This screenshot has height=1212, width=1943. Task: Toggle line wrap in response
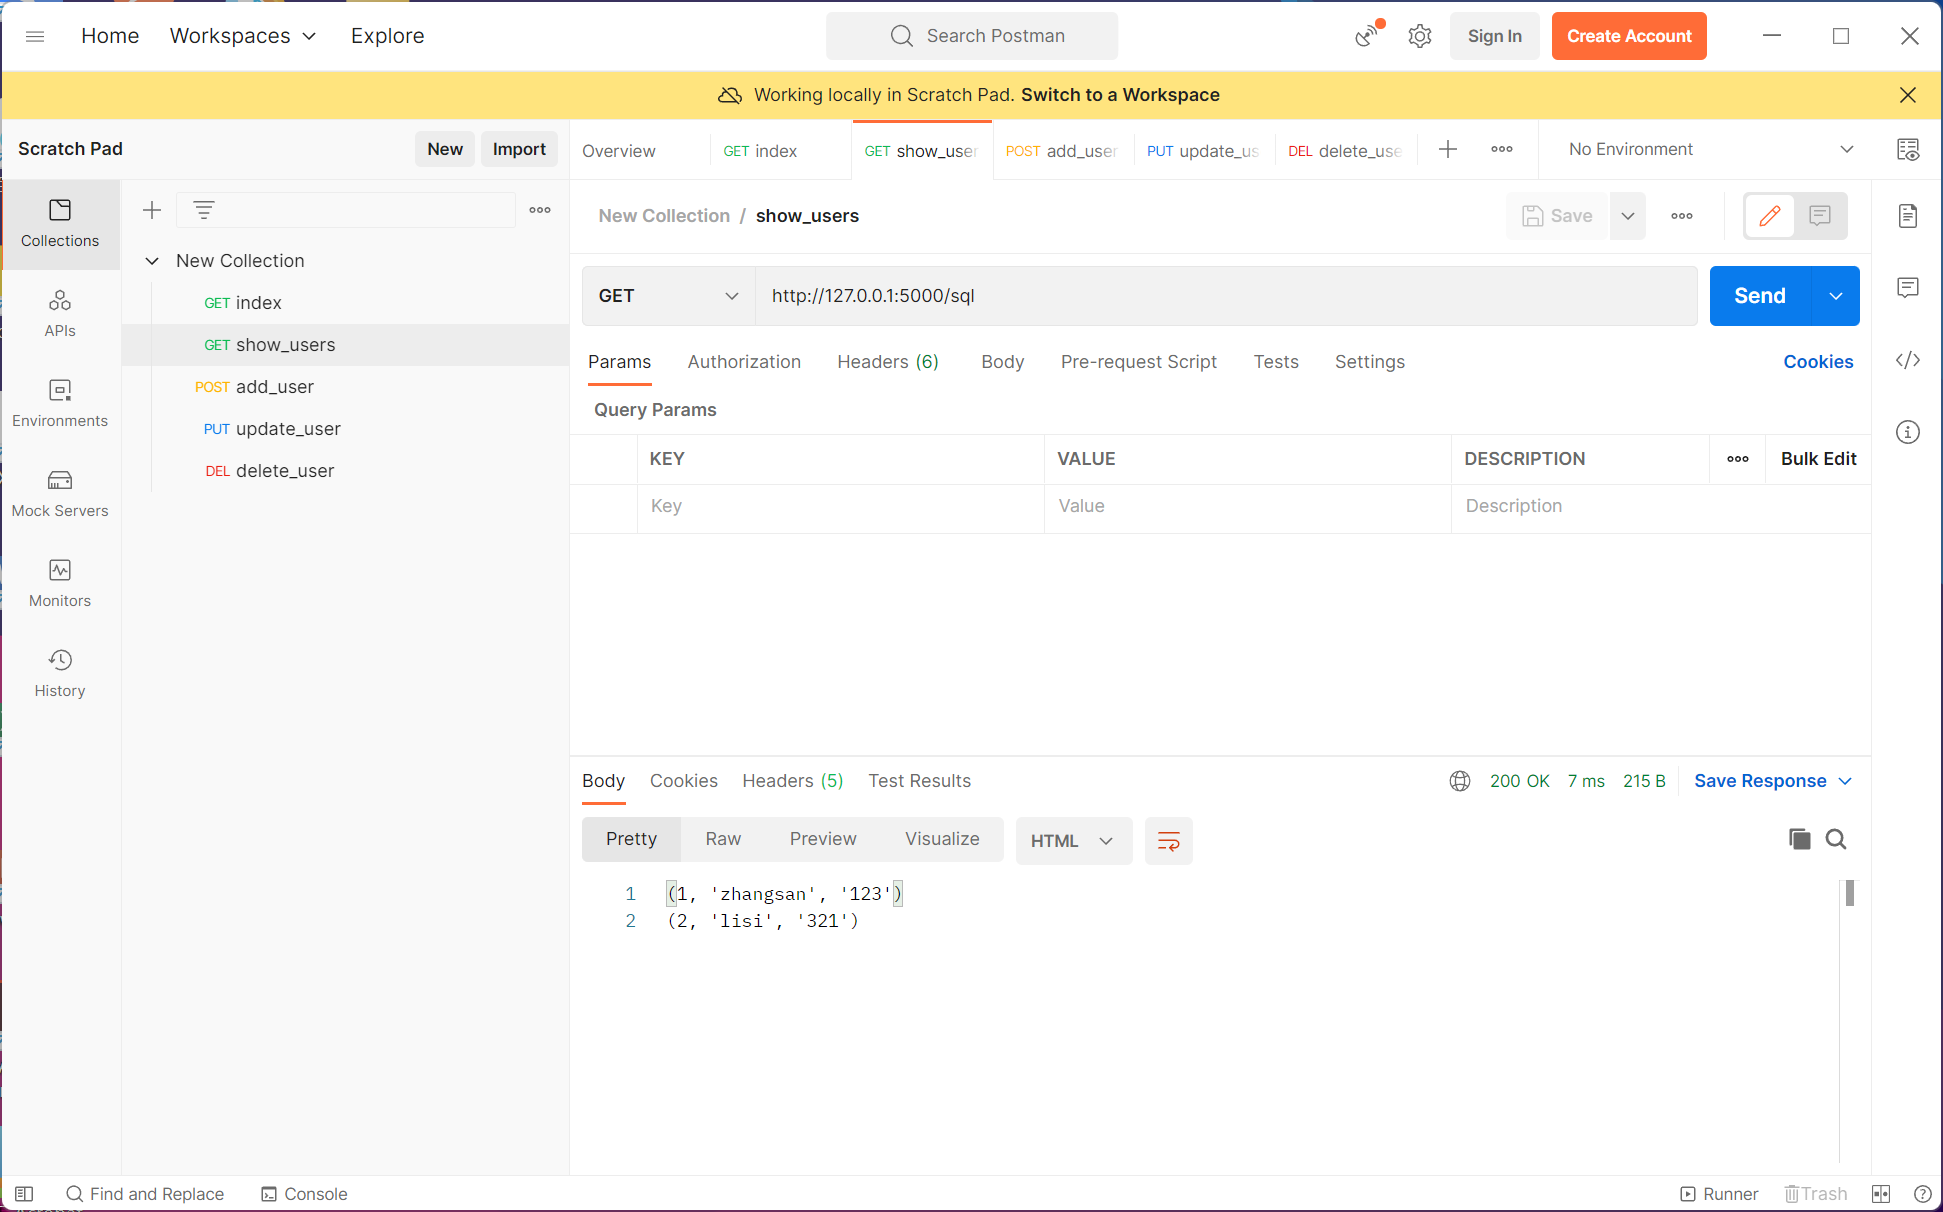tap(1168, 841)
